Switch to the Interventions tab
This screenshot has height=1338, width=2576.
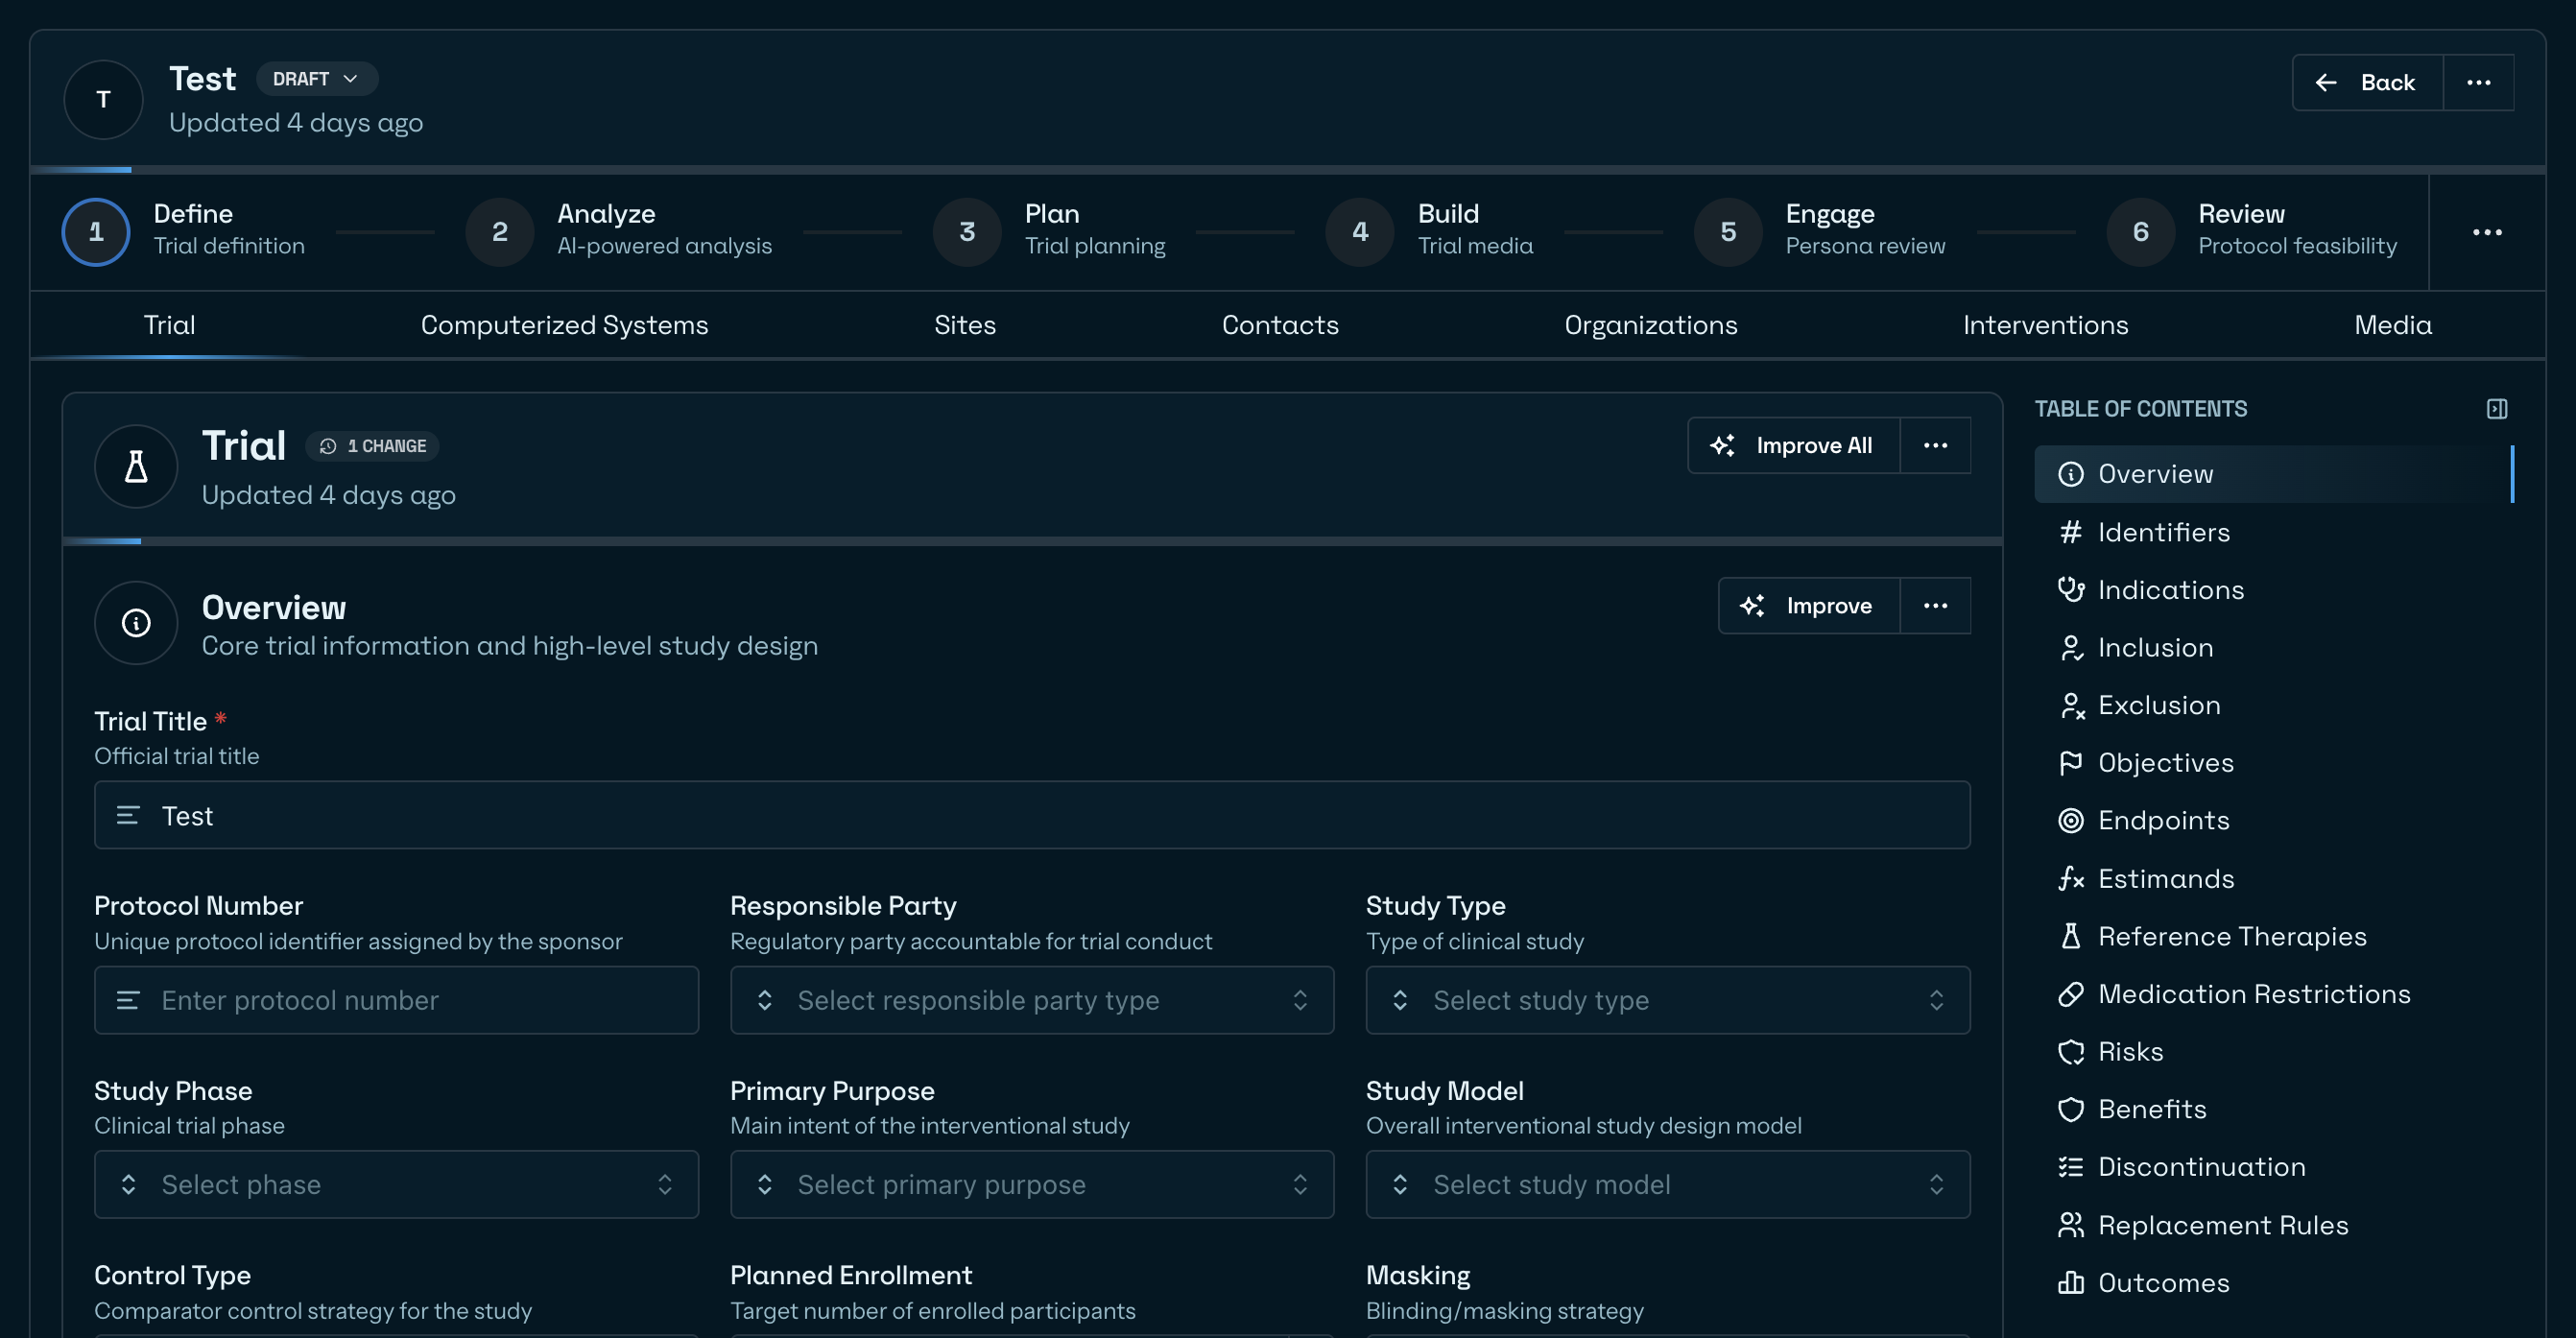(x=2045, y=325)
